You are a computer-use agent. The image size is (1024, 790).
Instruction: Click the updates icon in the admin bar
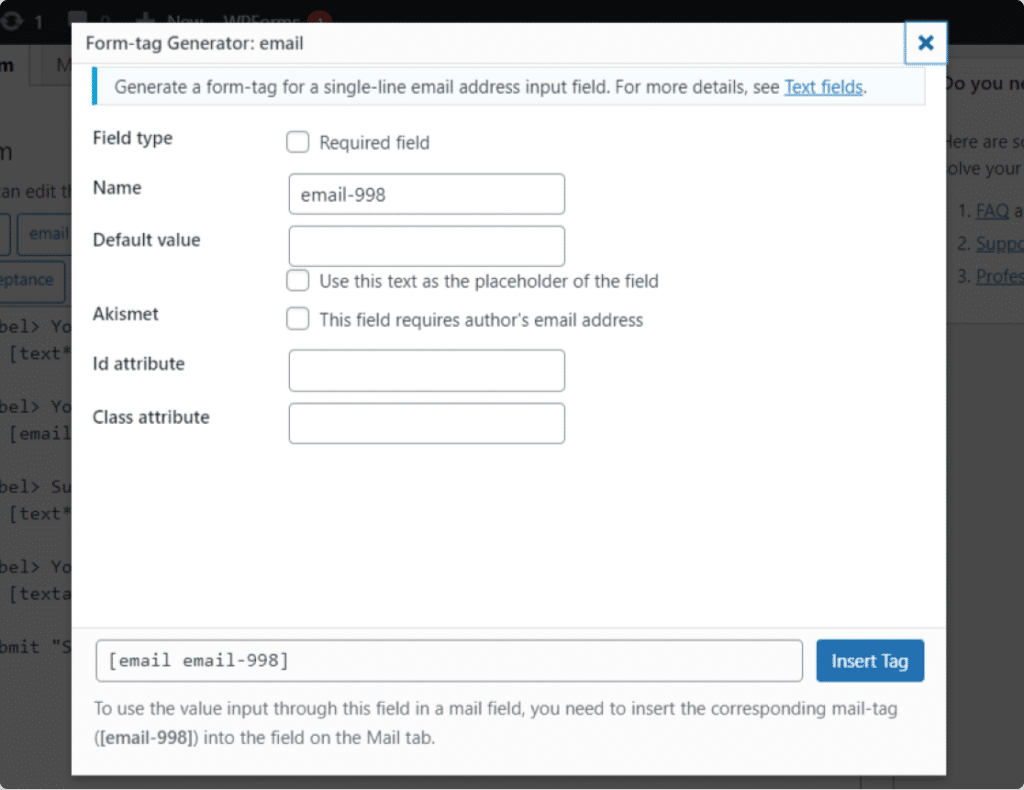12,18
